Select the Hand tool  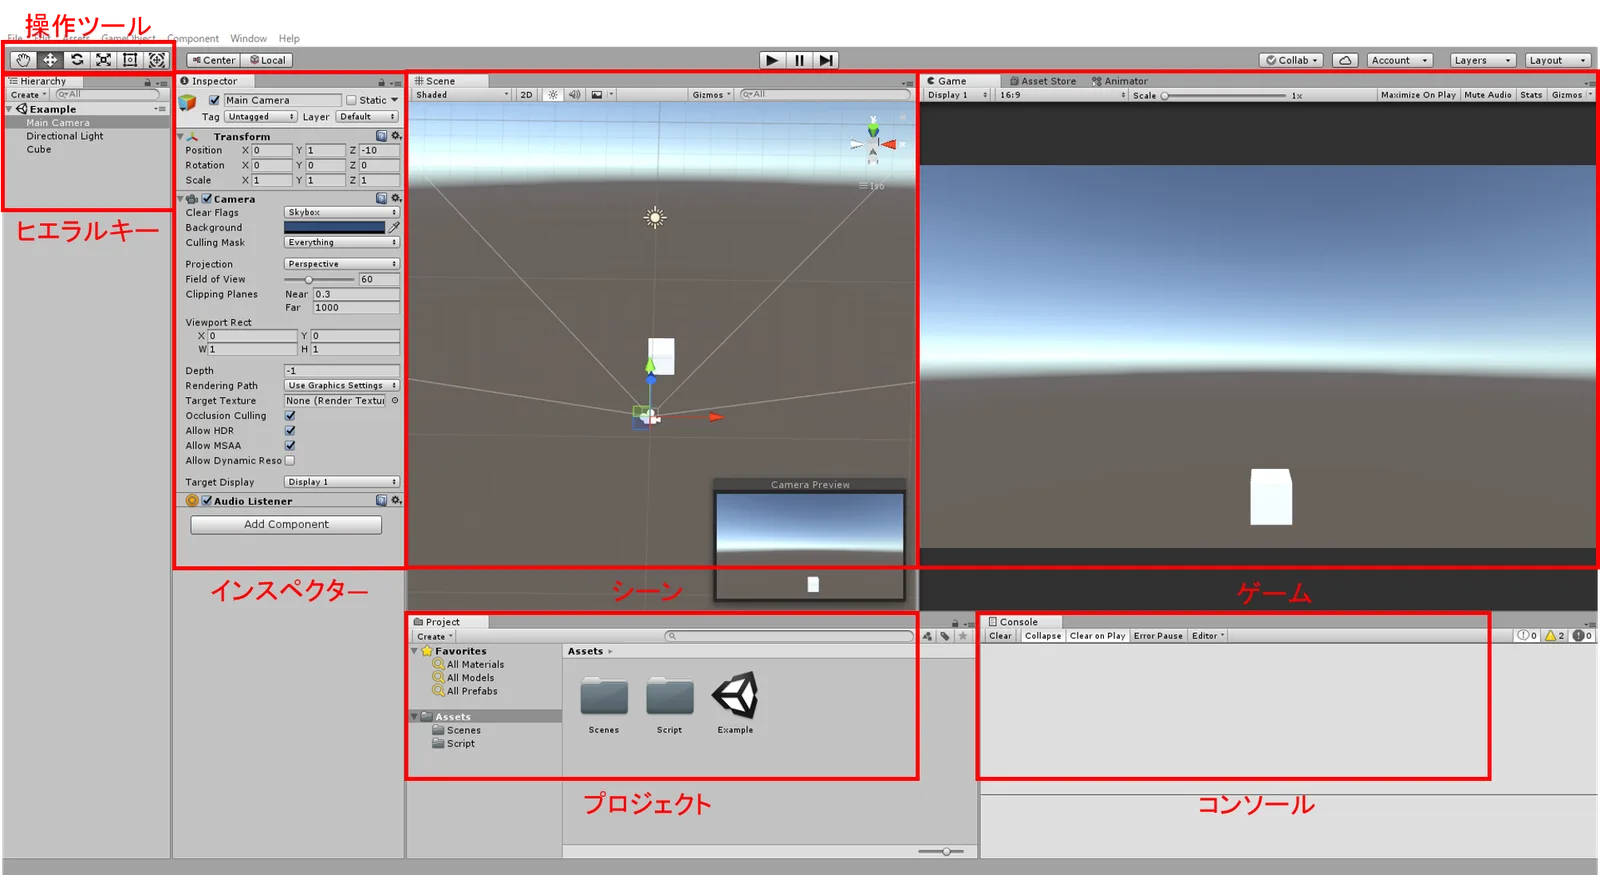[23, 60]
